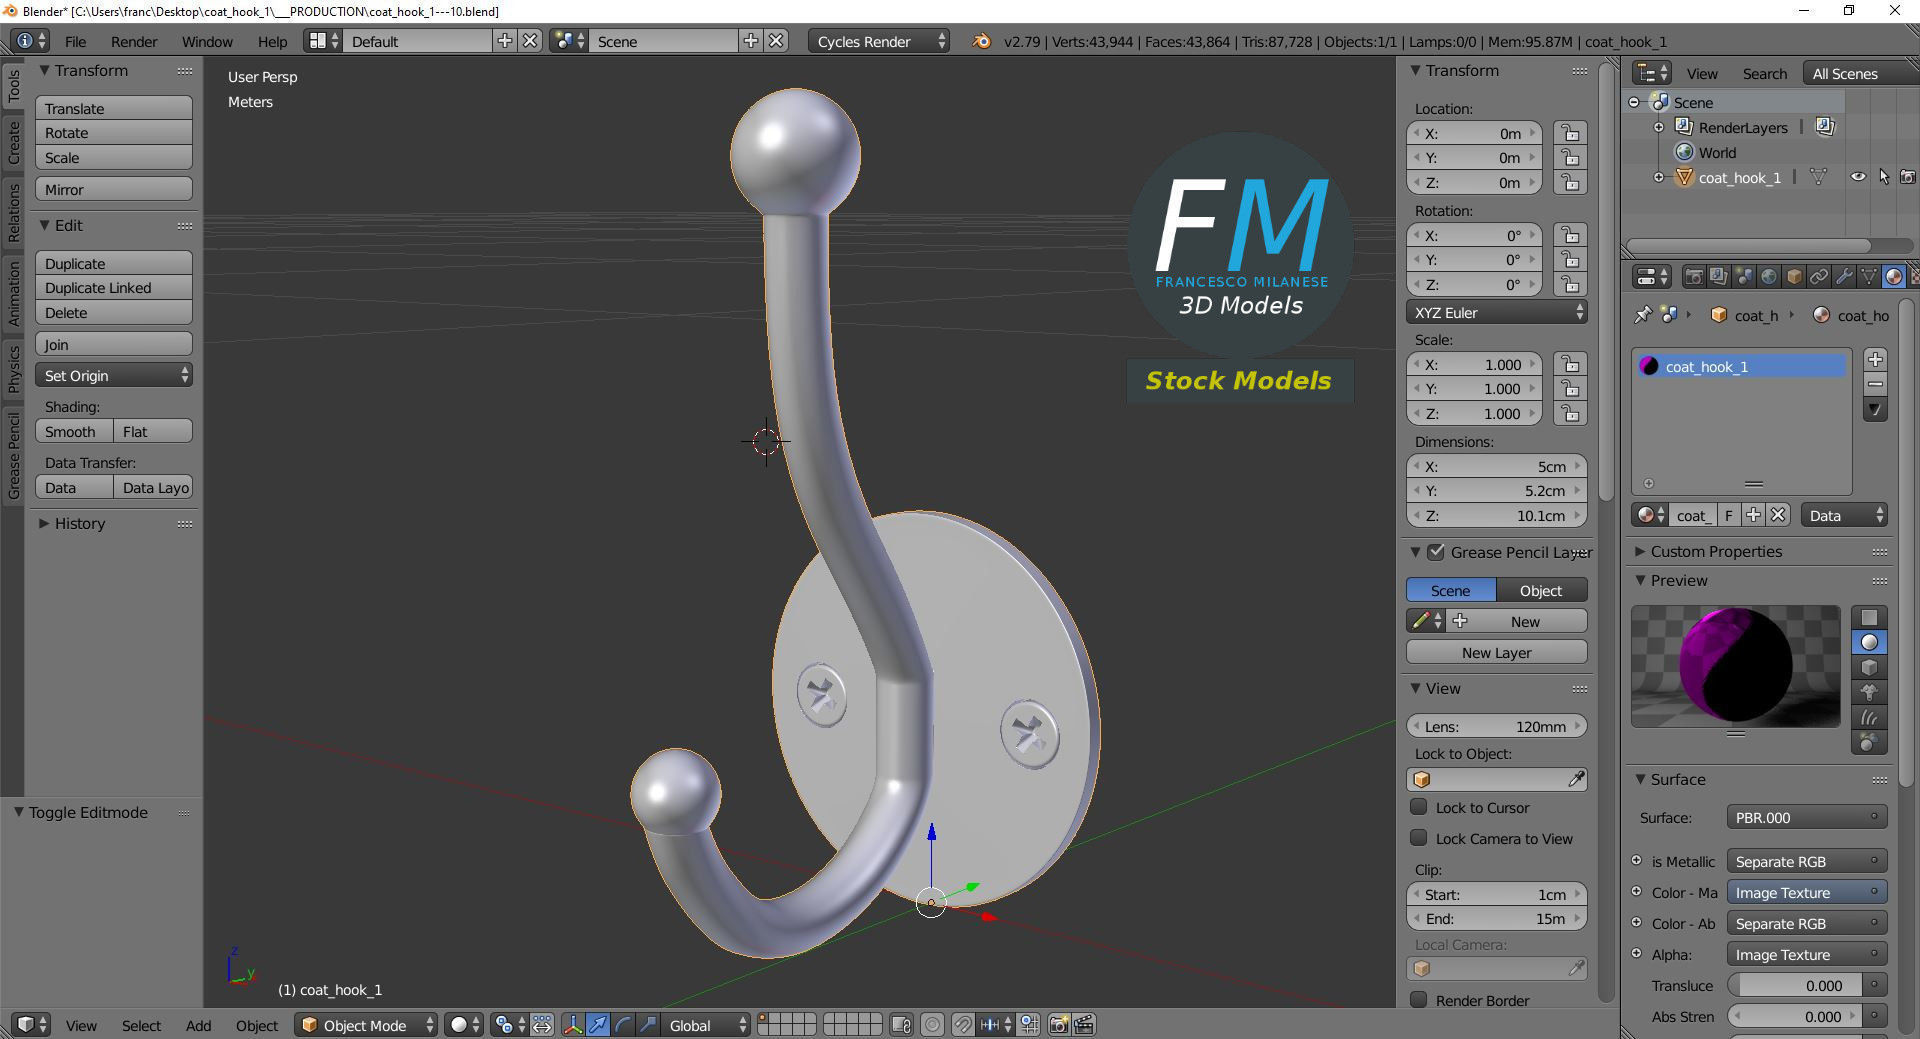
Task: Click the Smooth shading button
Action: pos(74,431)
